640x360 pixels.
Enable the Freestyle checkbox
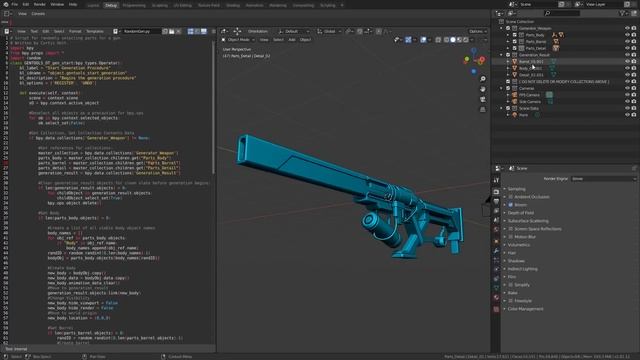click(x=511, y=301)
